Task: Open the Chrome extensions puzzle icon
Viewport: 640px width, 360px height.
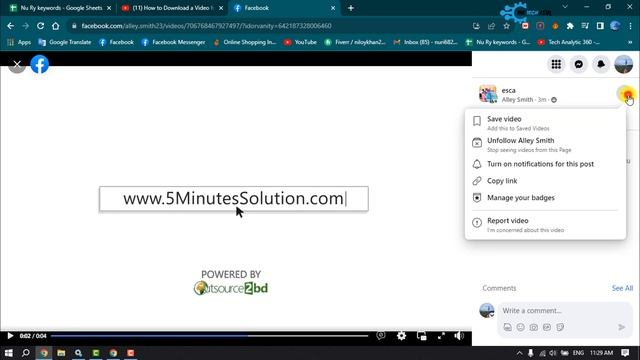Action: tap(570, 26)
